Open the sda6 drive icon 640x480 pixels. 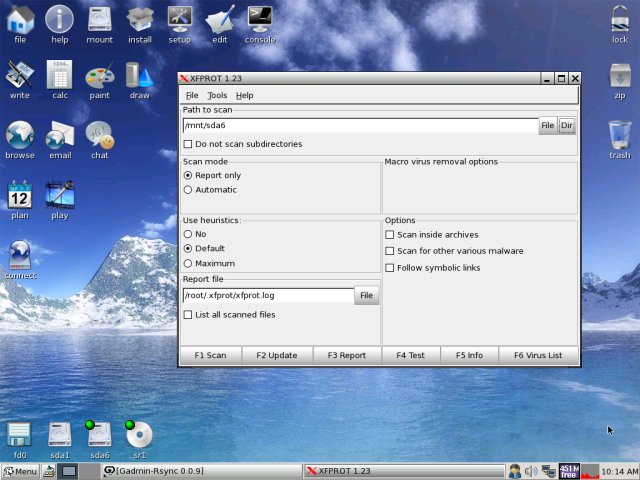pos(99,435)
